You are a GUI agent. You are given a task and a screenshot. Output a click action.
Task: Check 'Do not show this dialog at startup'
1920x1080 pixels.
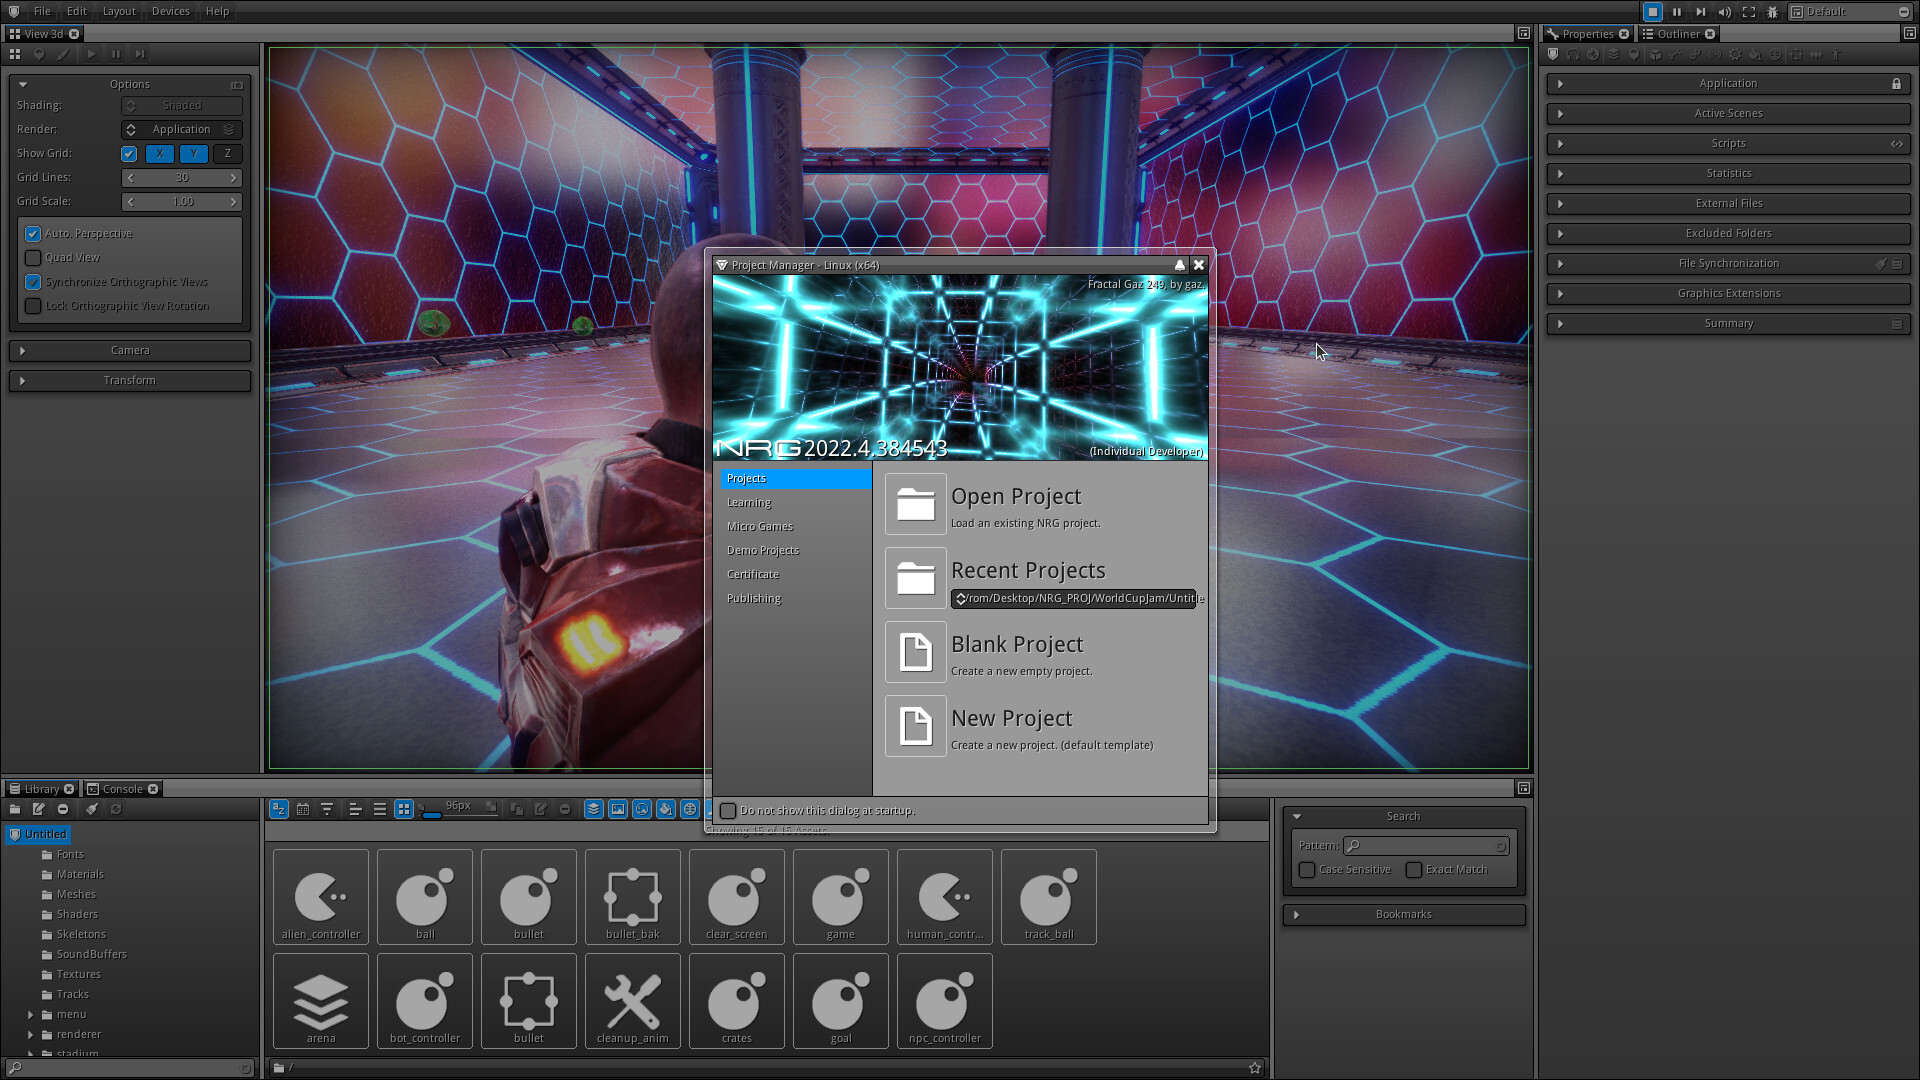point(728,811)
